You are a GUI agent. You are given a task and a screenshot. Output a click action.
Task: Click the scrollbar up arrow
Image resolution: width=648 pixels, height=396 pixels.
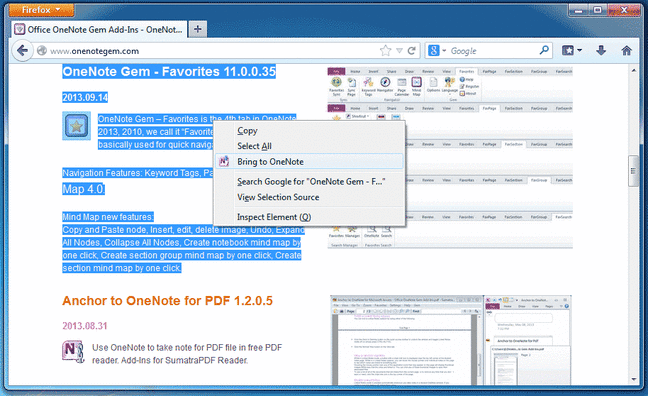pos(634,71)
